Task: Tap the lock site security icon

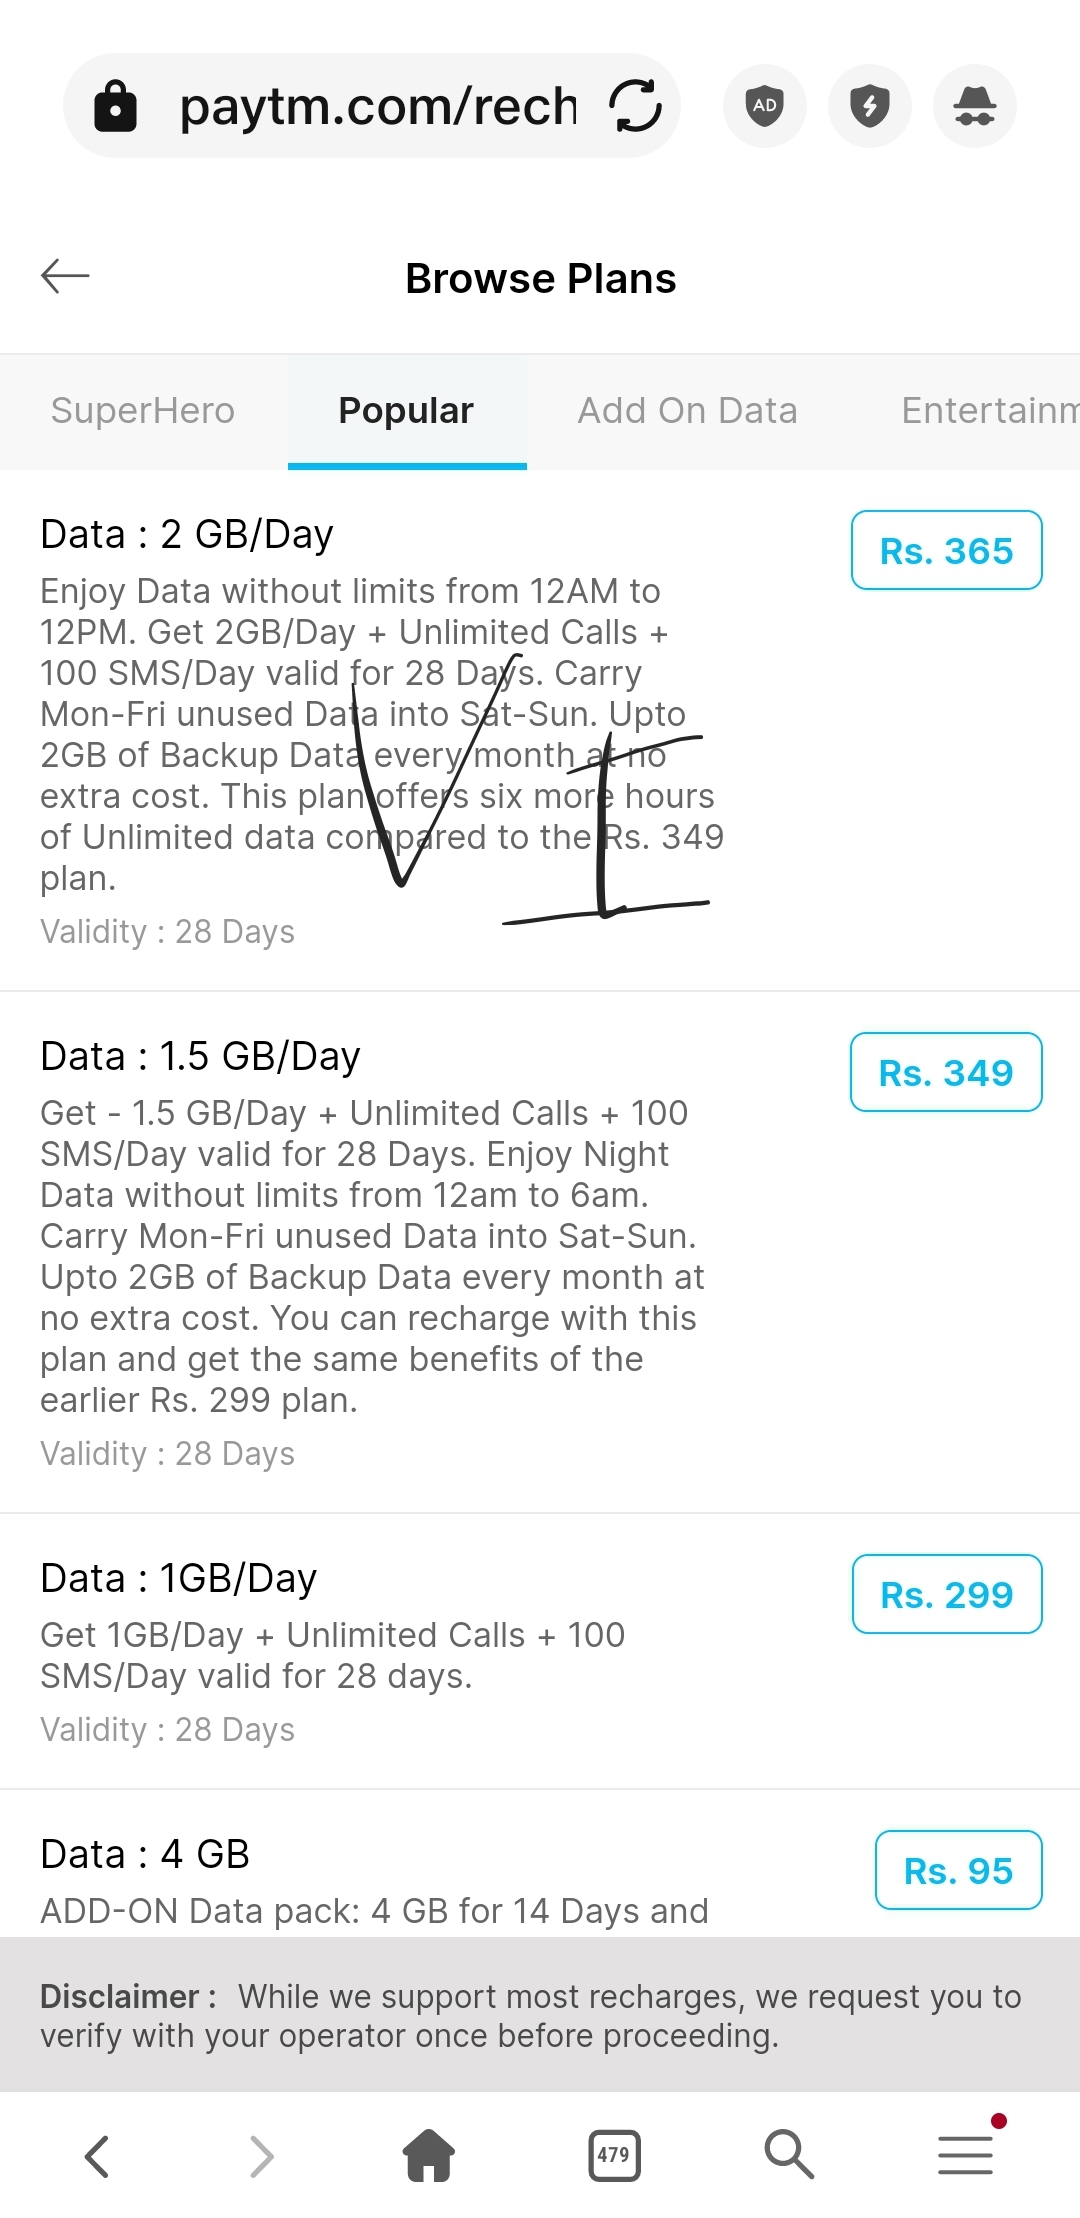Action: (x=116, y=105)
